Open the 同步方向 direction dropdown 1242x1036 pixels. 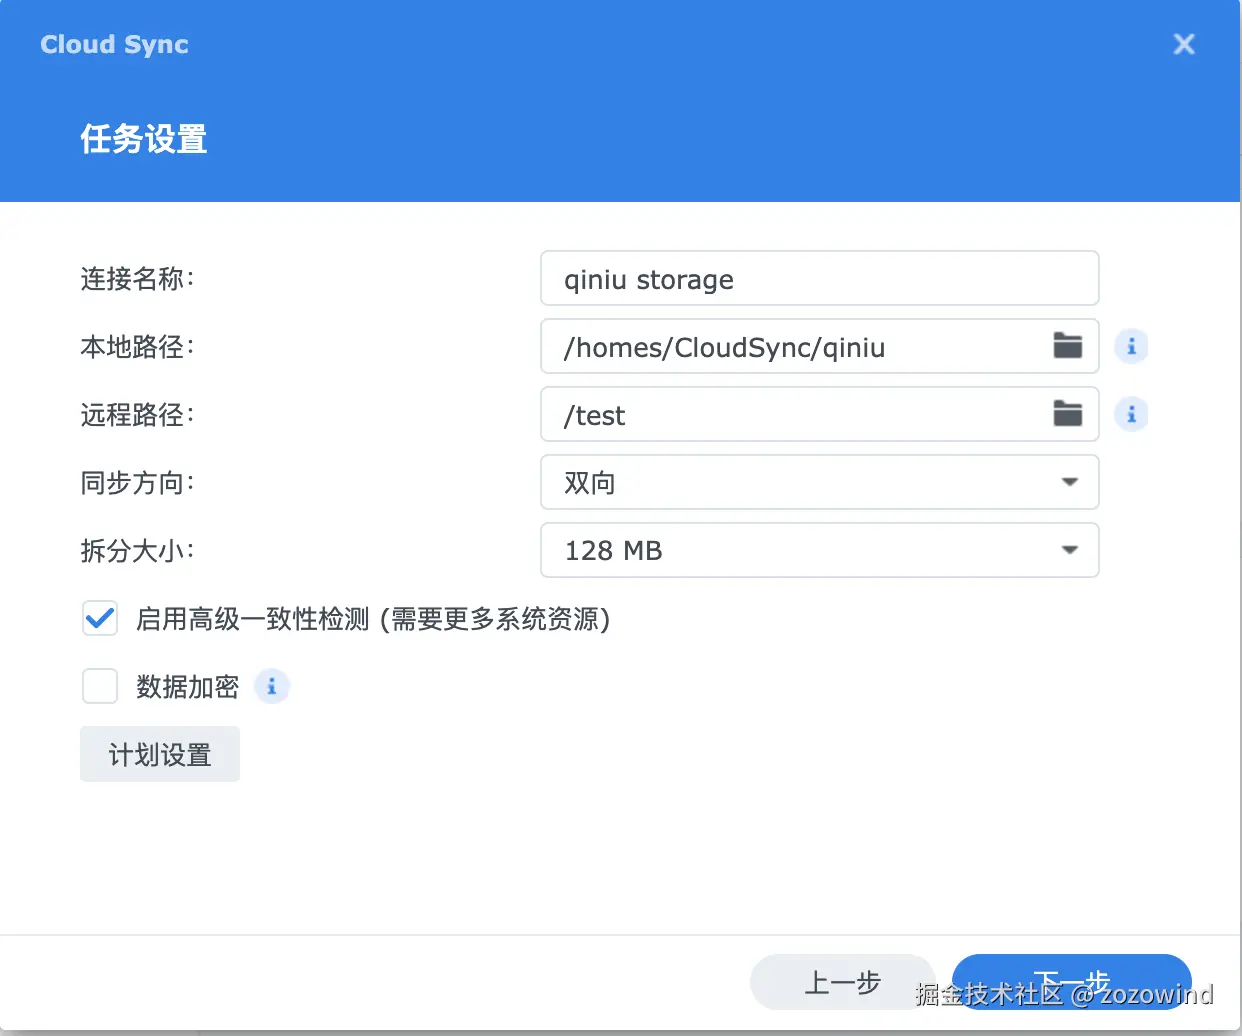click(x=820, y=482)
